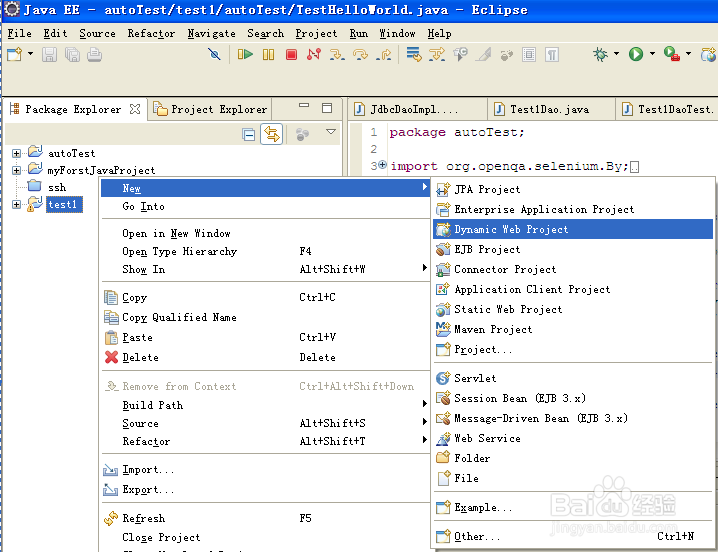Open Build Path submenu
Viewport: 718px width, 552px height.
pos(265,405)
